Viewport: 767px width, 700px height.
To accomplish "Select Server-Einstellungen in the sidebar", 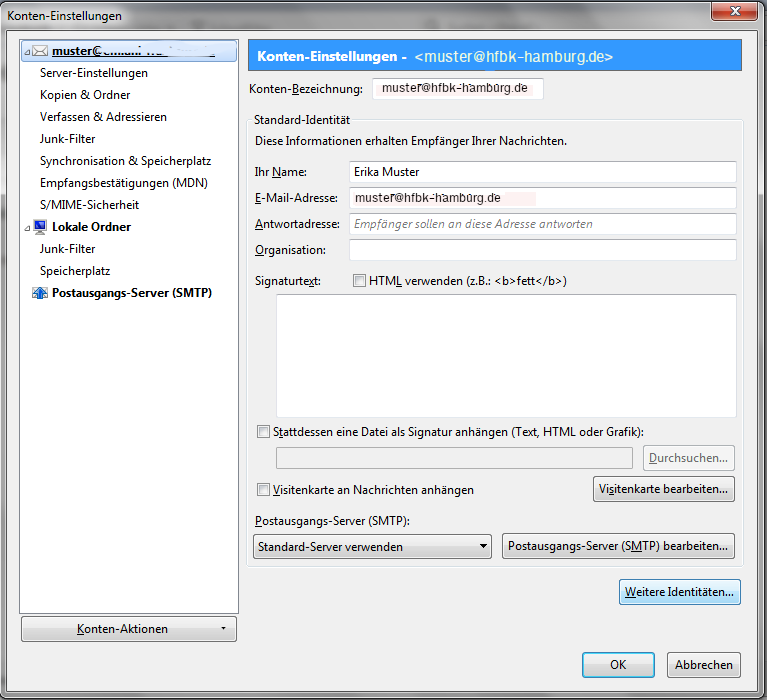I will coord(94,73).
